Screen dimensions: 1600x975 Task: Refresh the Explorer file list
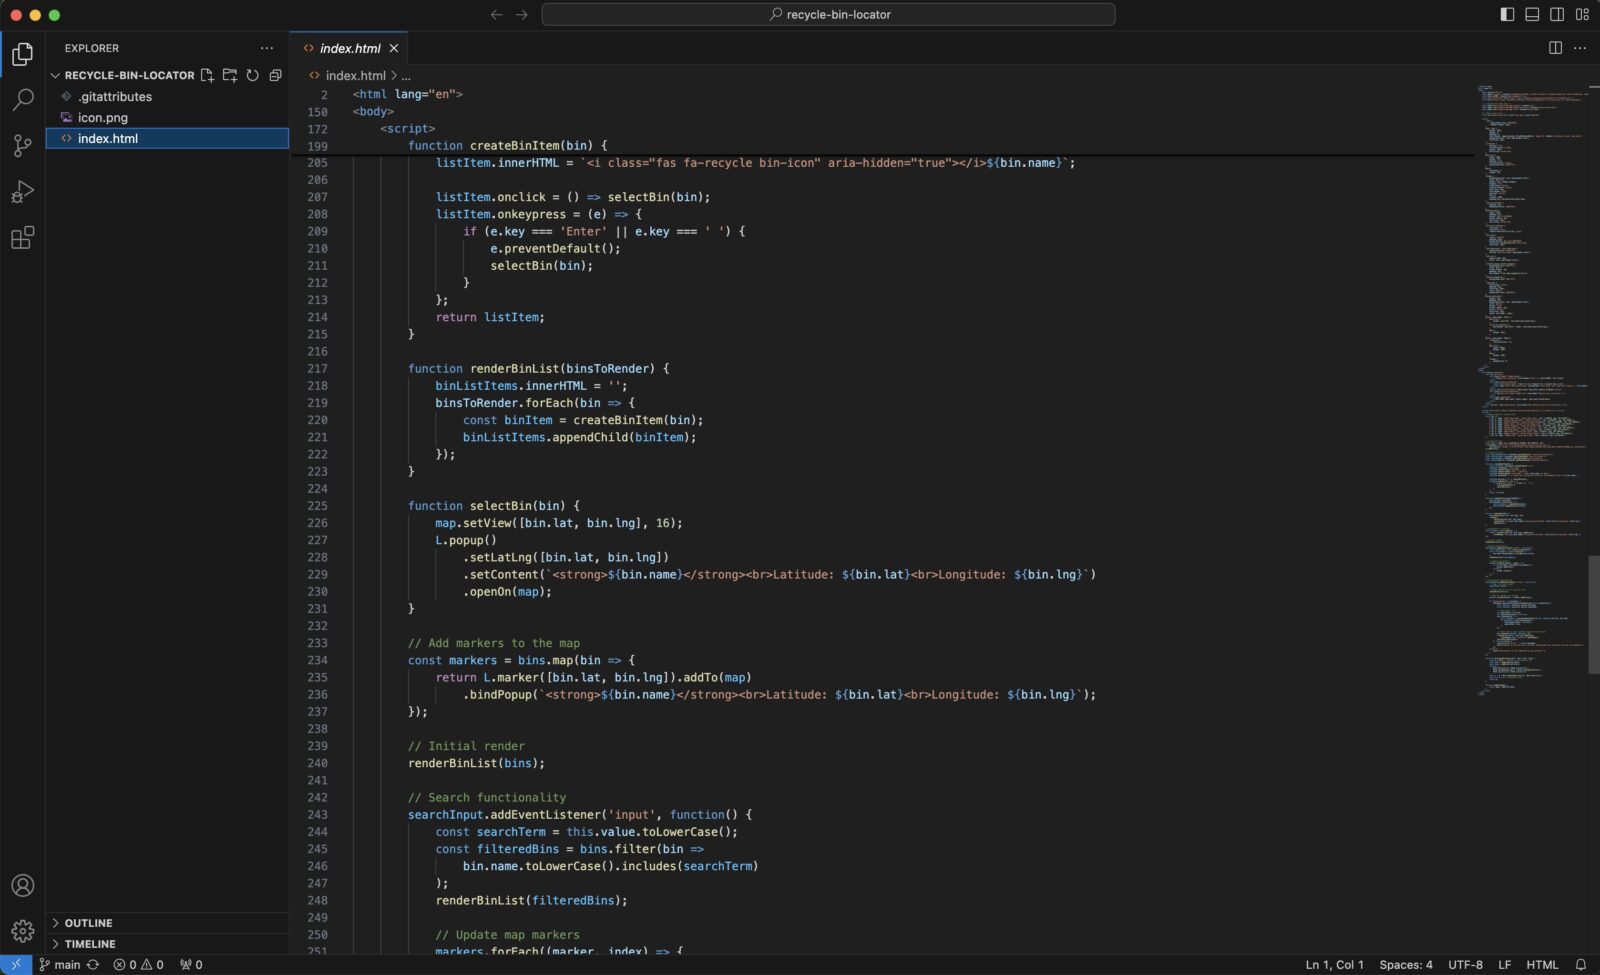click(x=253, y=75)
